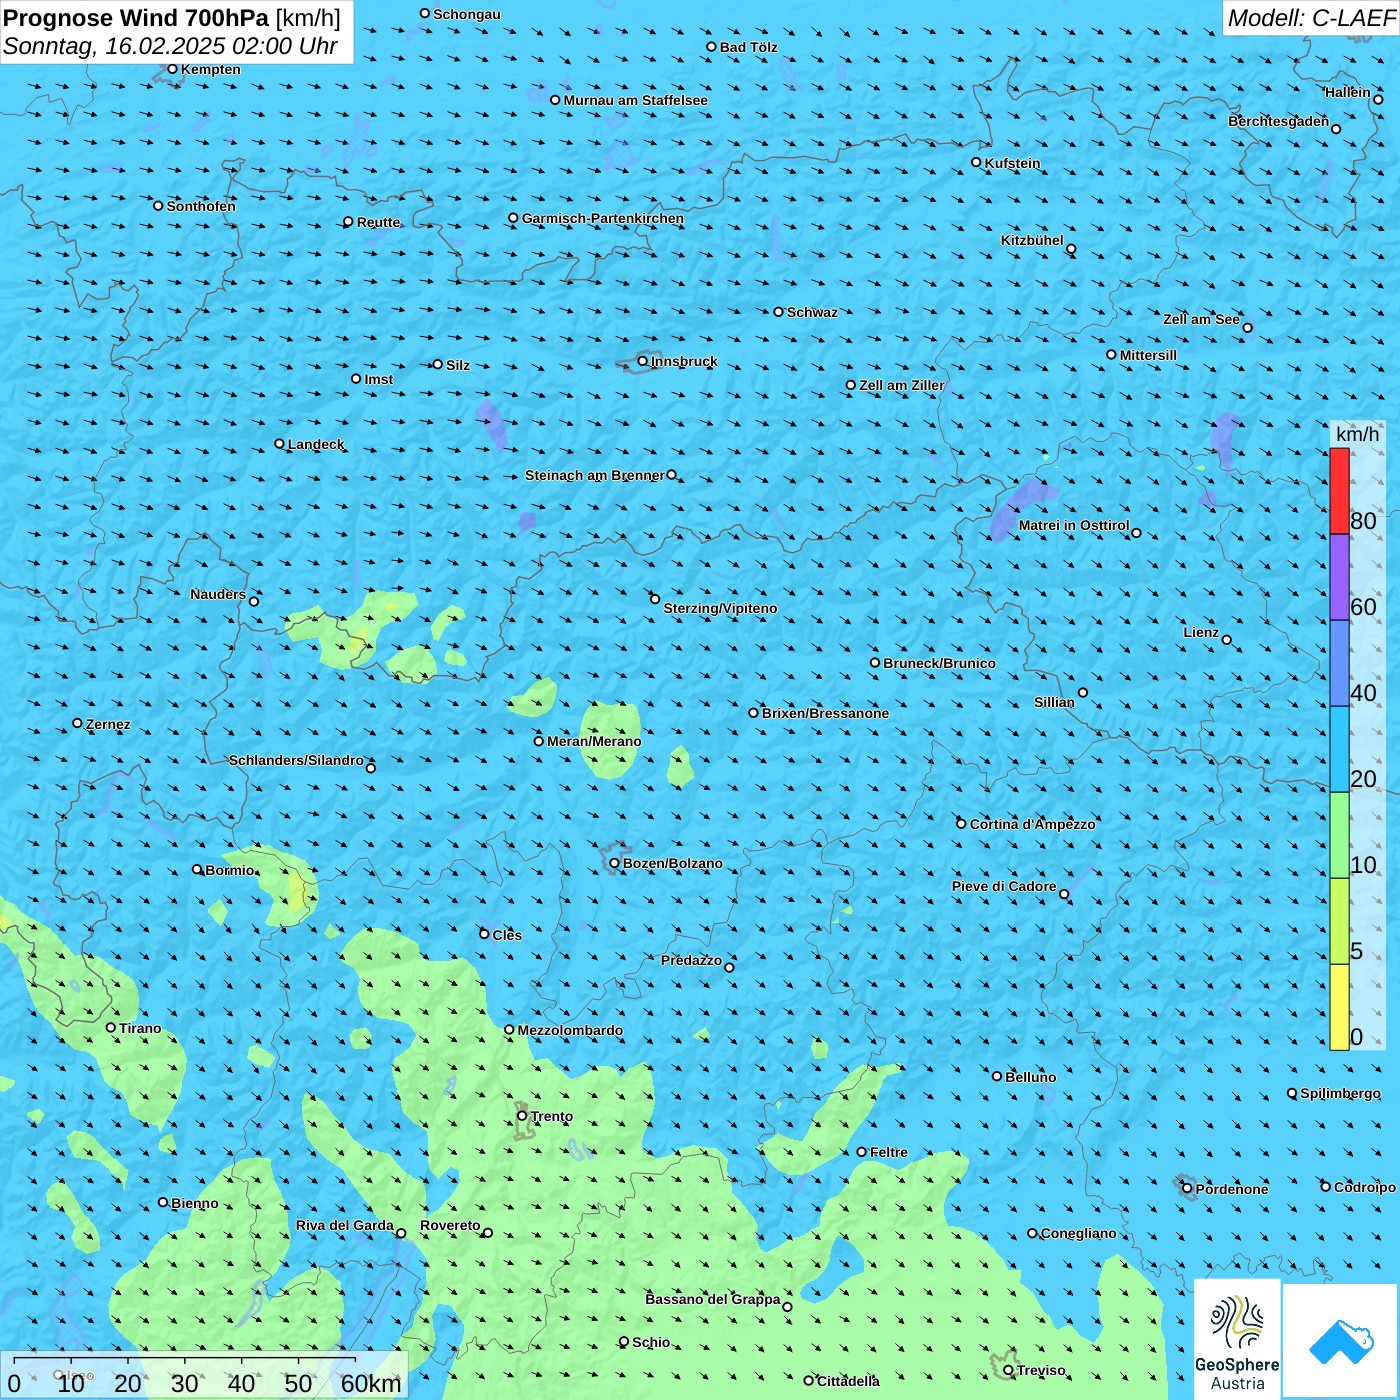Image resolution: width=1400 pixels, height=1400 pixels.
Task: Click the GeoSphere Austria logo
Action: [x=1237, y=1340]
